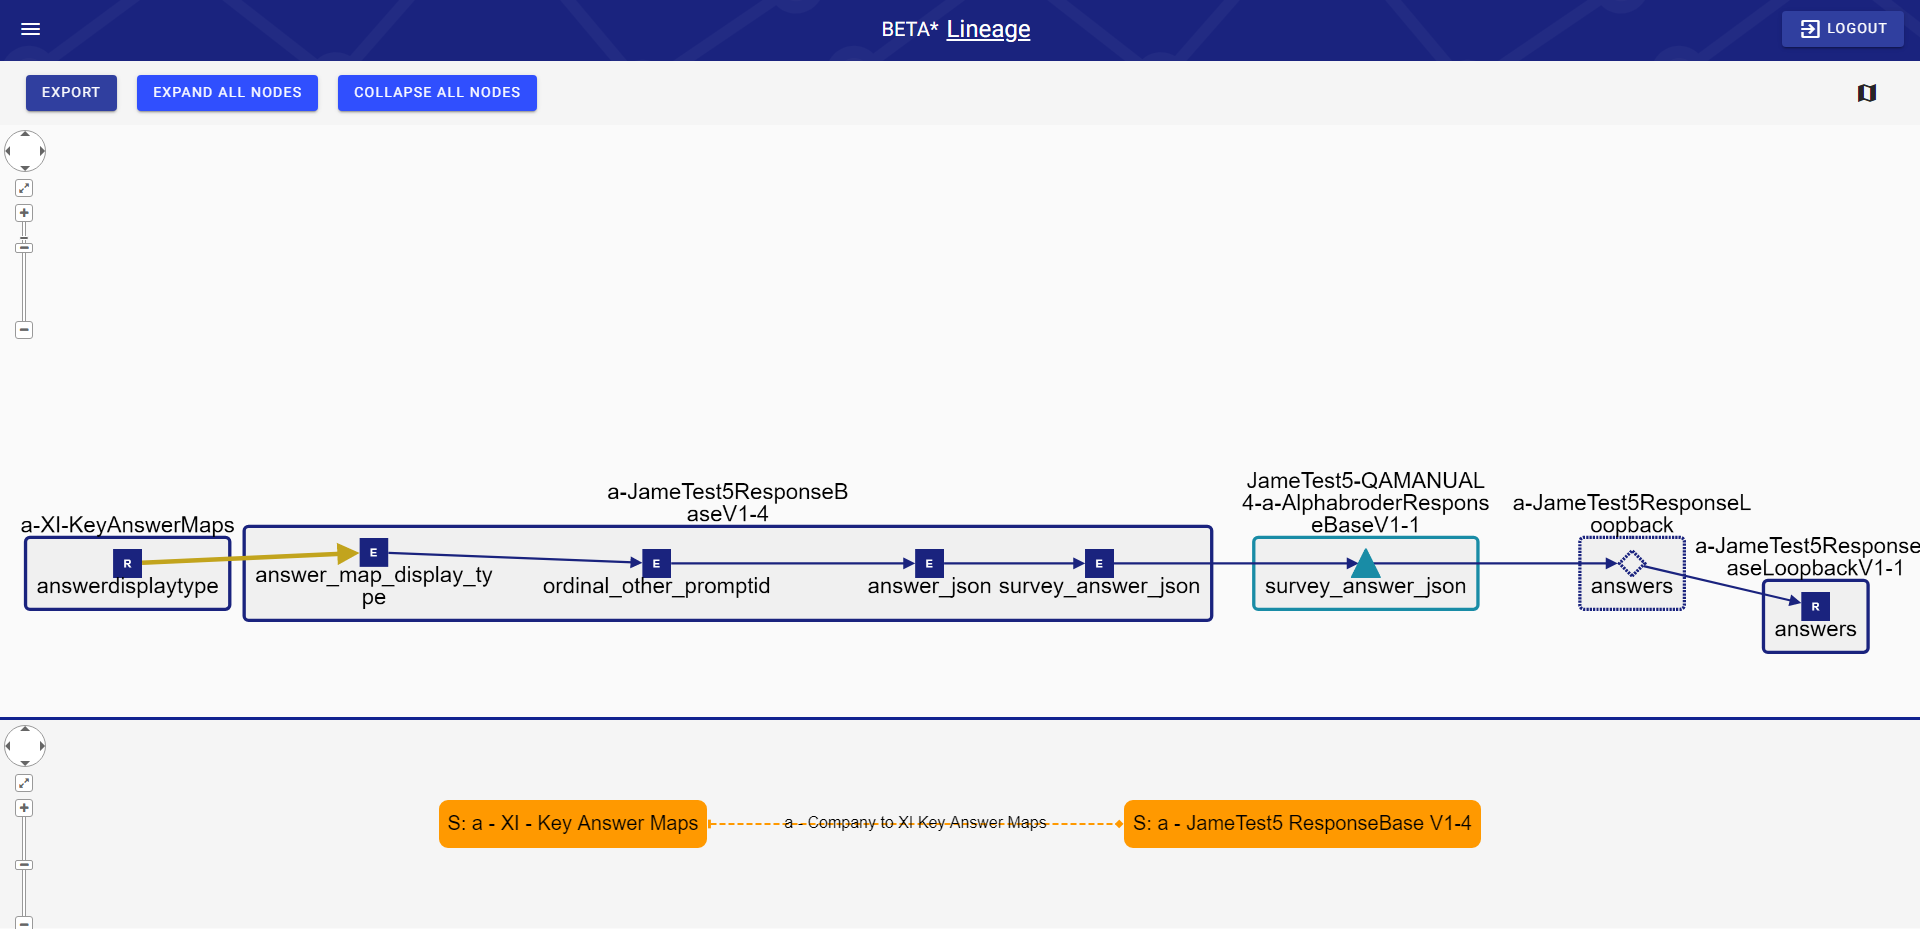Select the orange 'S: a - JameTest5 ResponseBase V1-4' node
The width and height of the screenshot is (1921, 929).
1302,824
